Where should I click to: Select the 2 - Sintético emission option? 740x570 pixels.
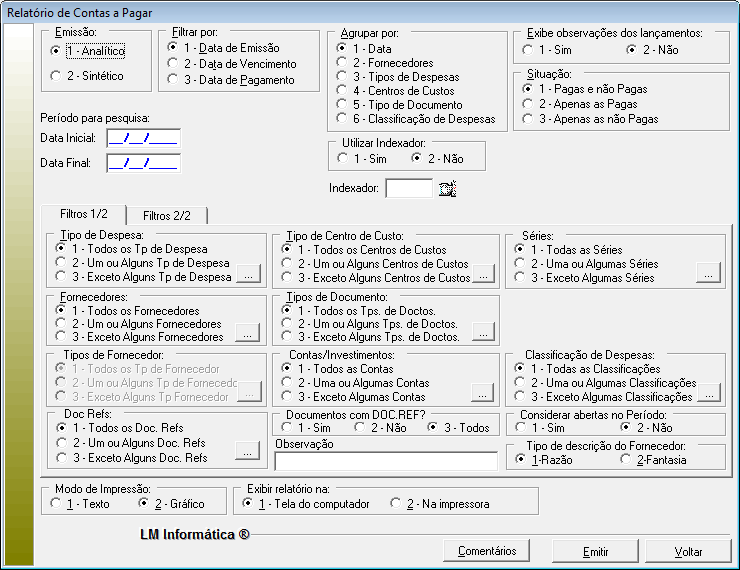click(56, 76)
